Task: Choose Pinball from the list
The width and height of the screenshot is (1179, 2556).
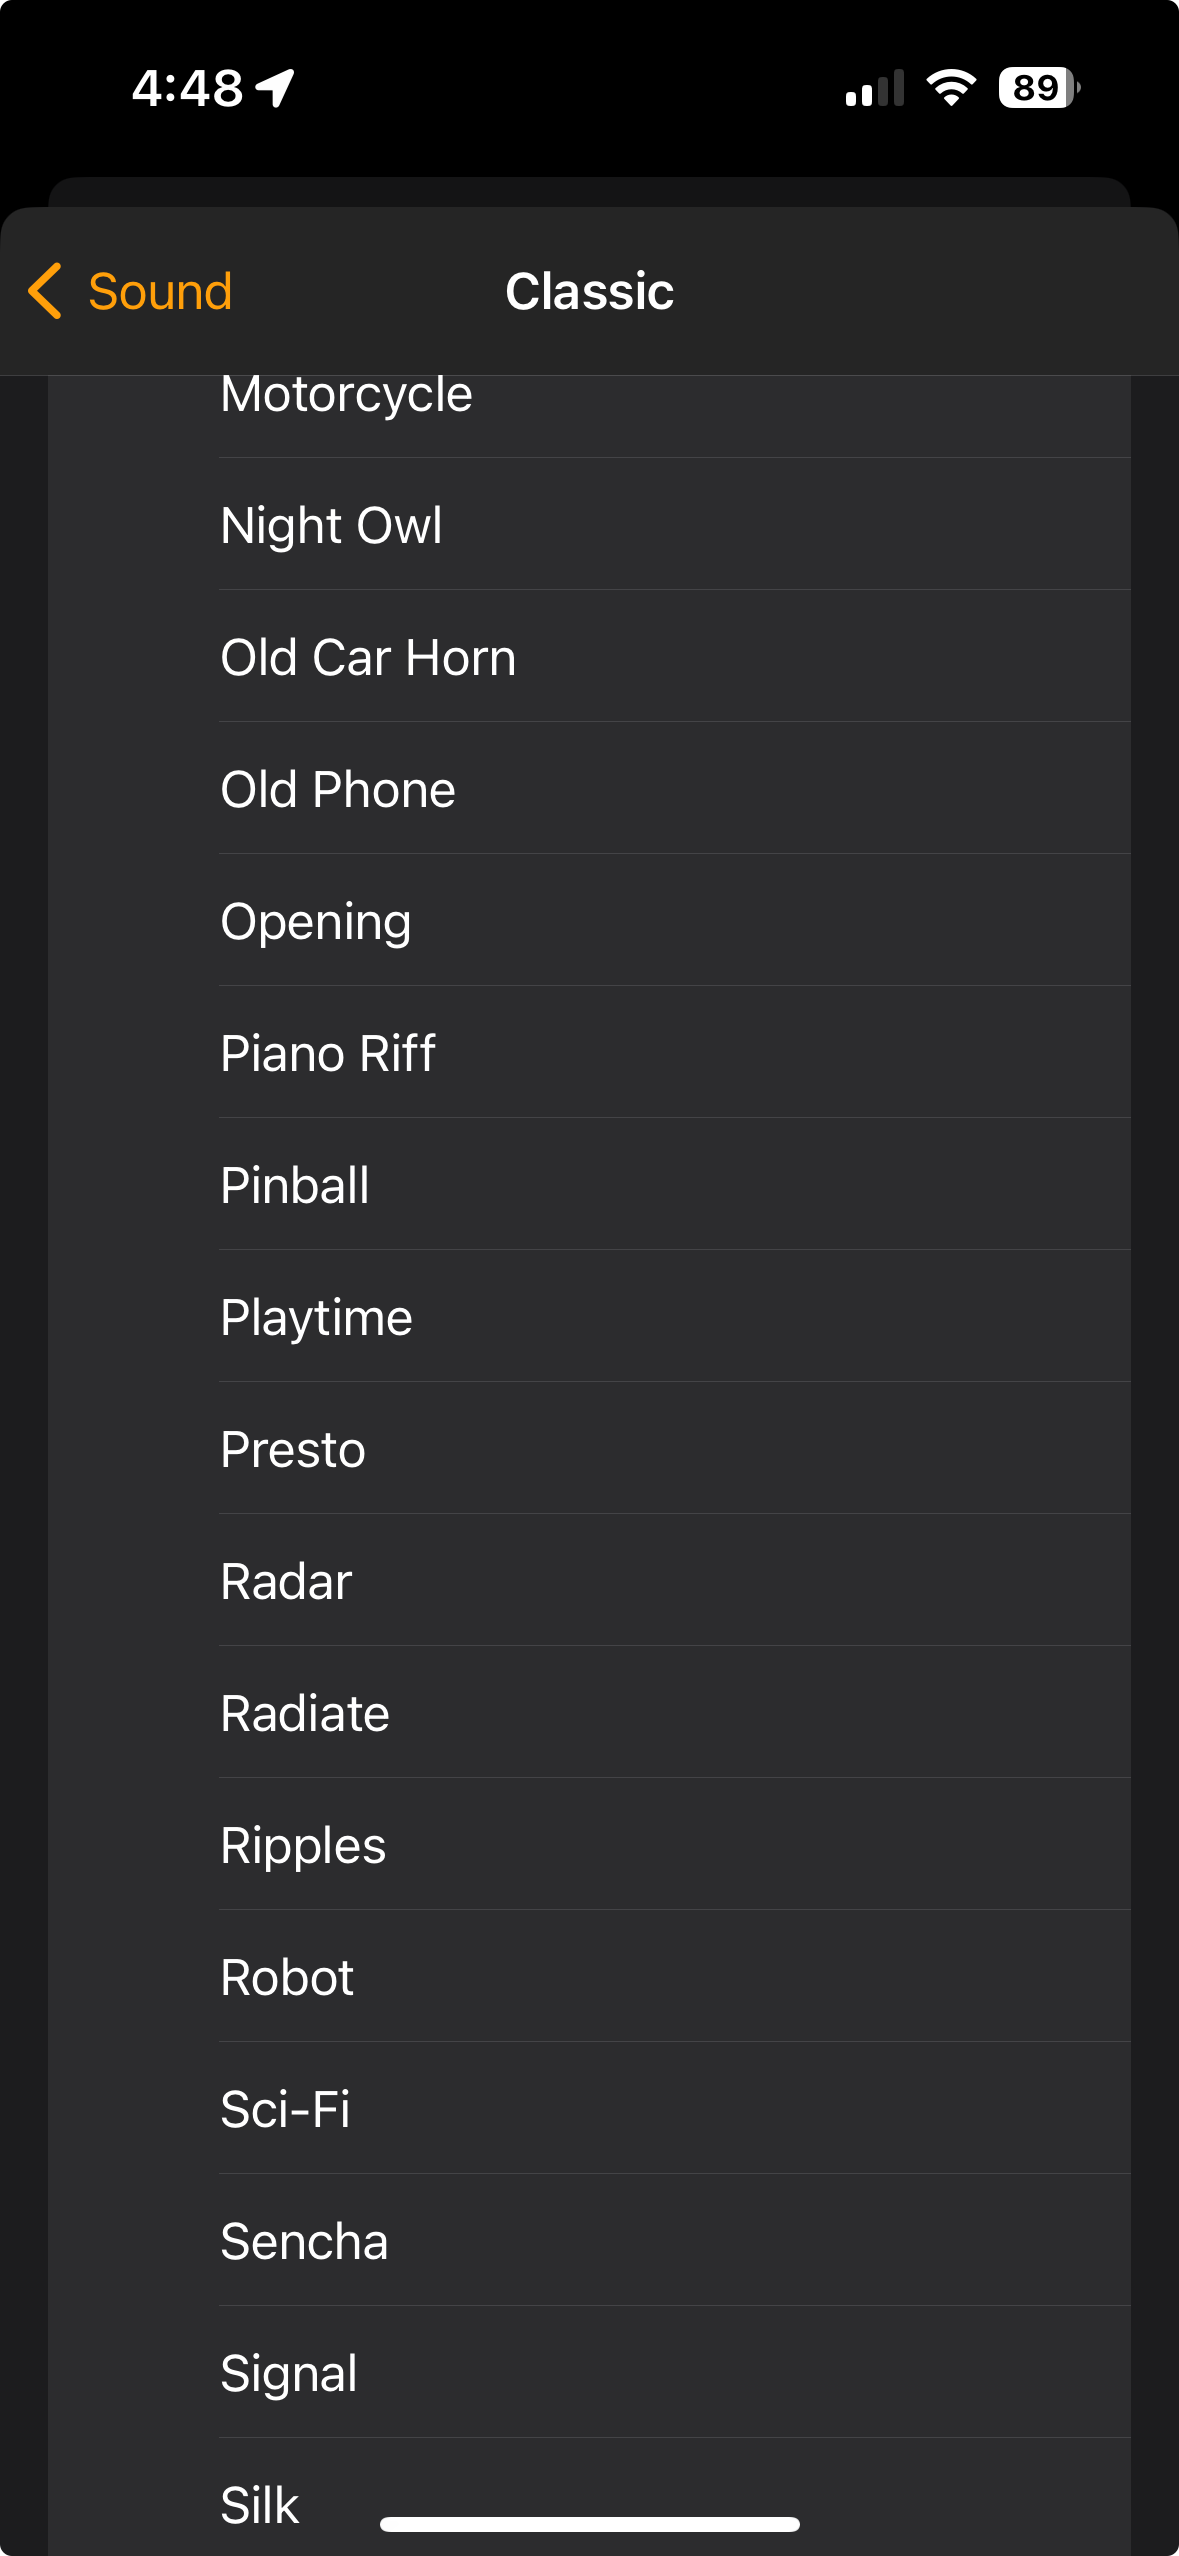Action: coord(295,1185)
